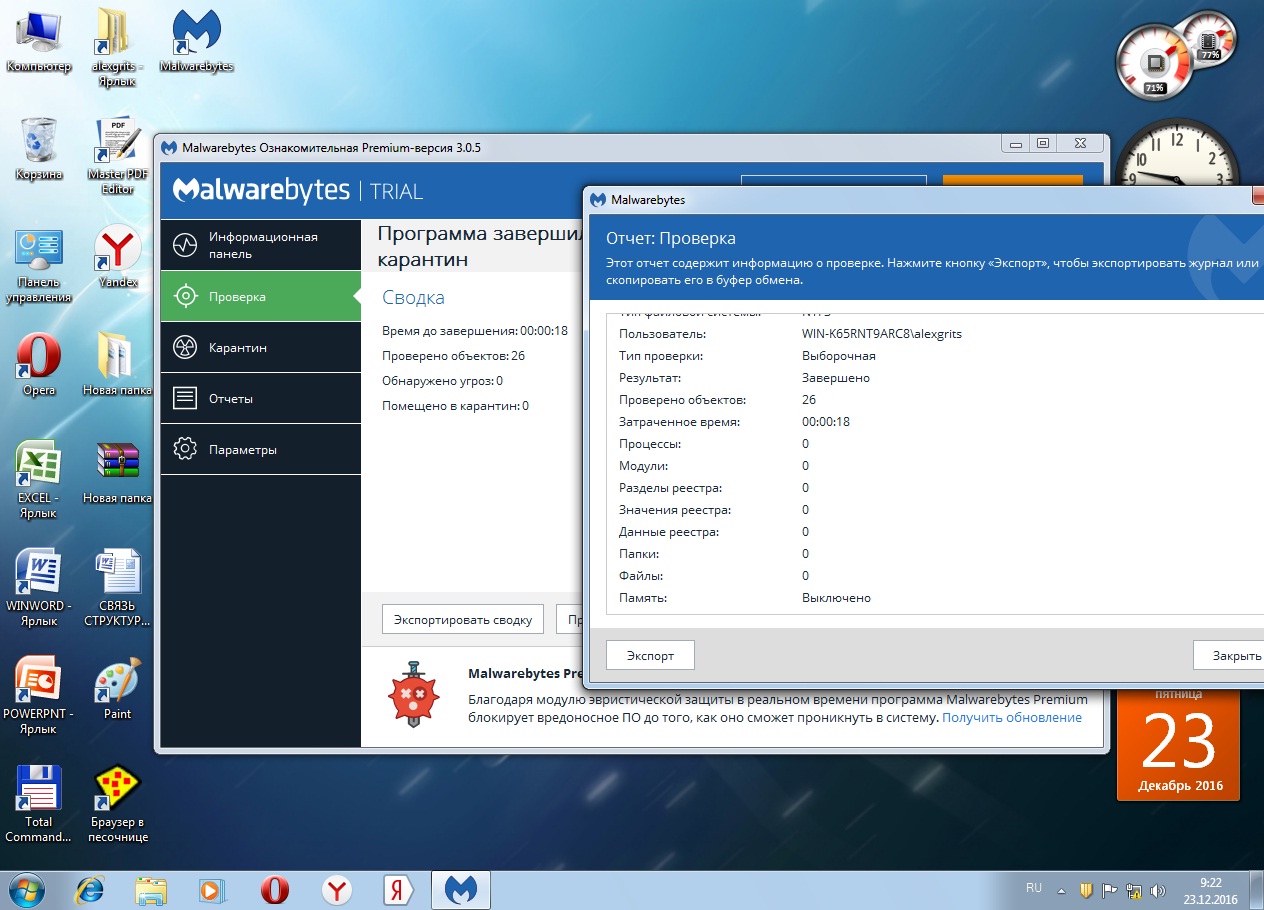Open the Карантин section in sidebar
The image size is (1264, 910).
260,347
